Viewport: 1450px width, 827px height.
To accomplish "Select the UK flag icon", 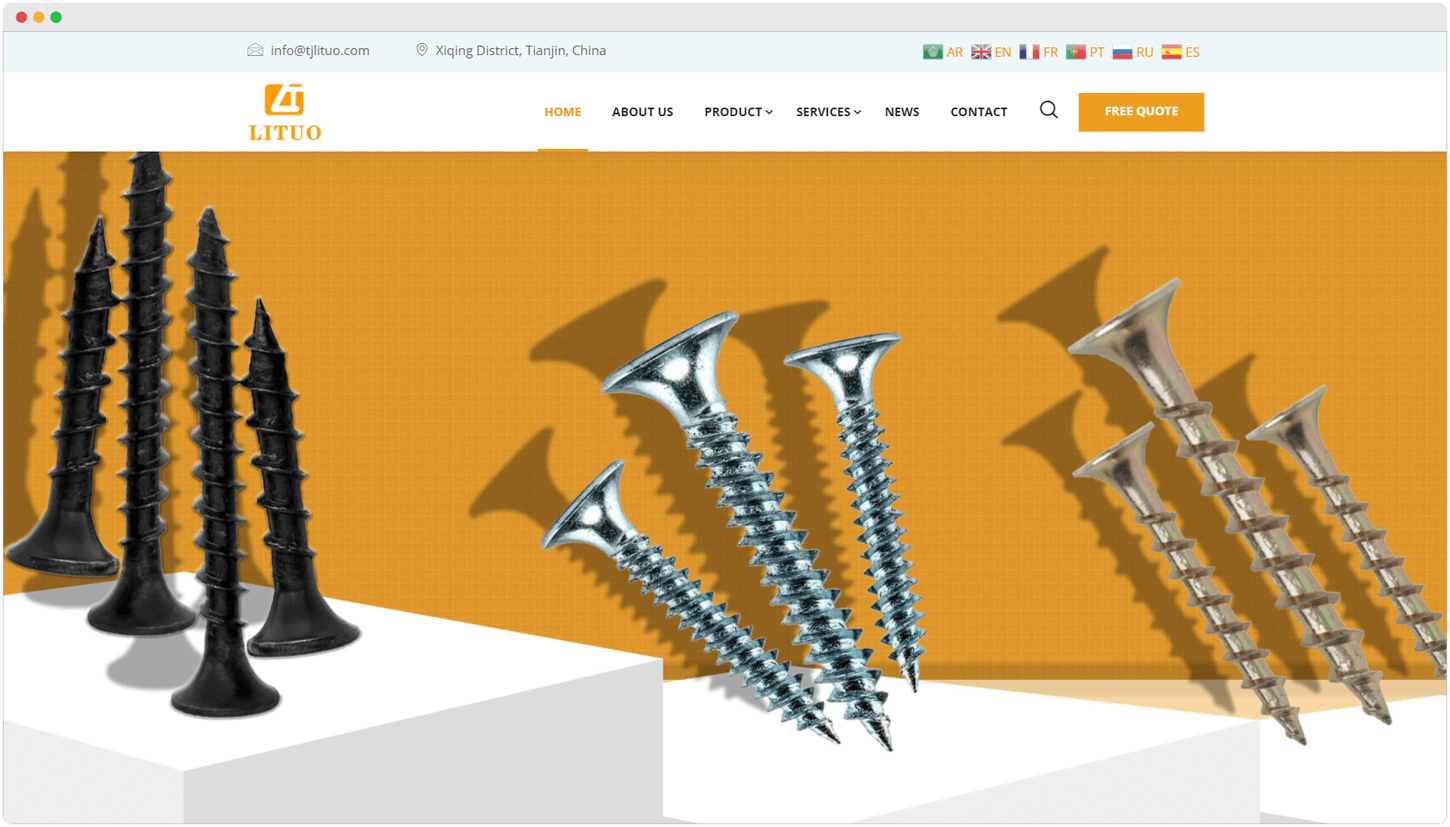I will click(981, 52).
